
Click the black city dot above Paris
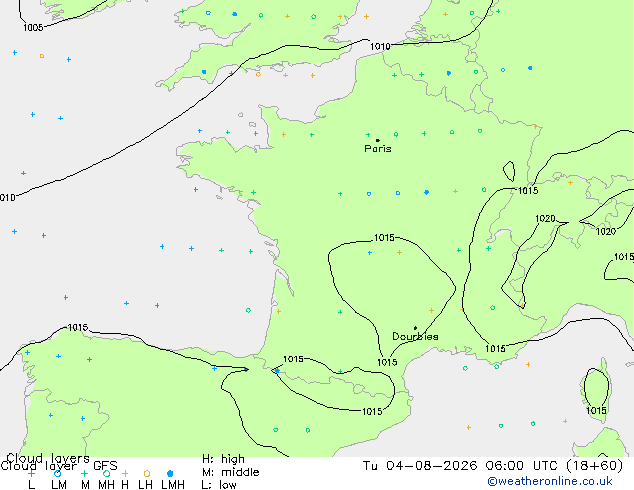coord(378,140)
